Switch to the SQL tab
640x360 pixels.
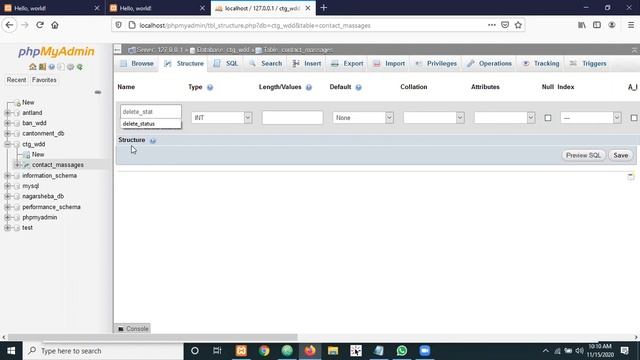(x=226, y=64)
